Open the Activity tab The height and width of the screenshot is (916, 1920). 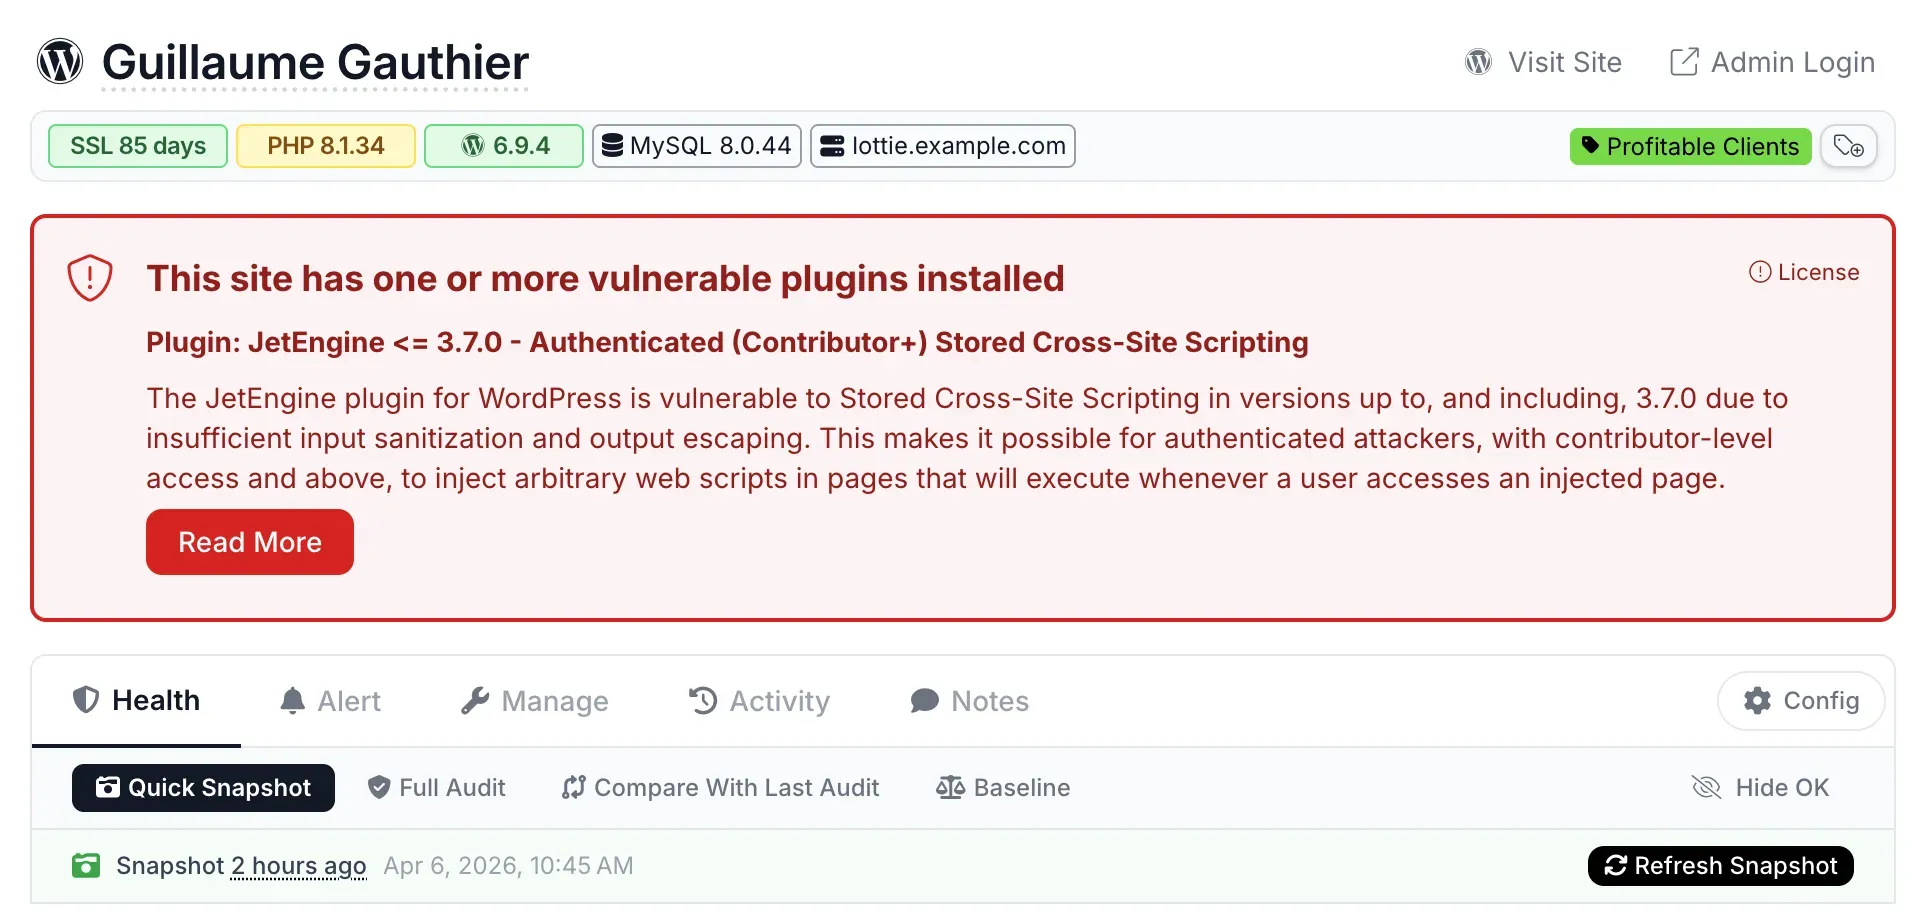tap(759, 700)
